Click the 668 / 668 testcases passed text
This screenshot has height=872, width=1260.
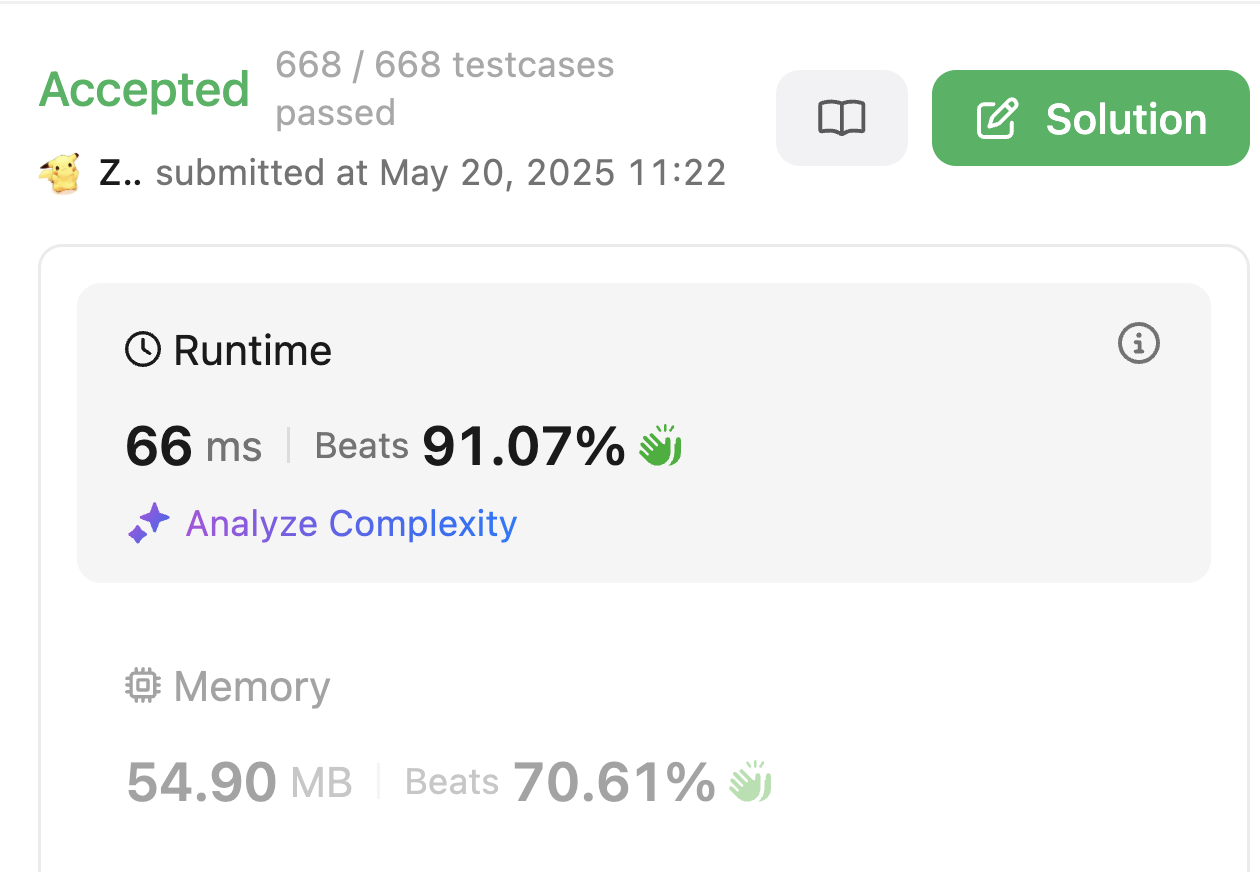pyautogui.click(x=444, y=88)
